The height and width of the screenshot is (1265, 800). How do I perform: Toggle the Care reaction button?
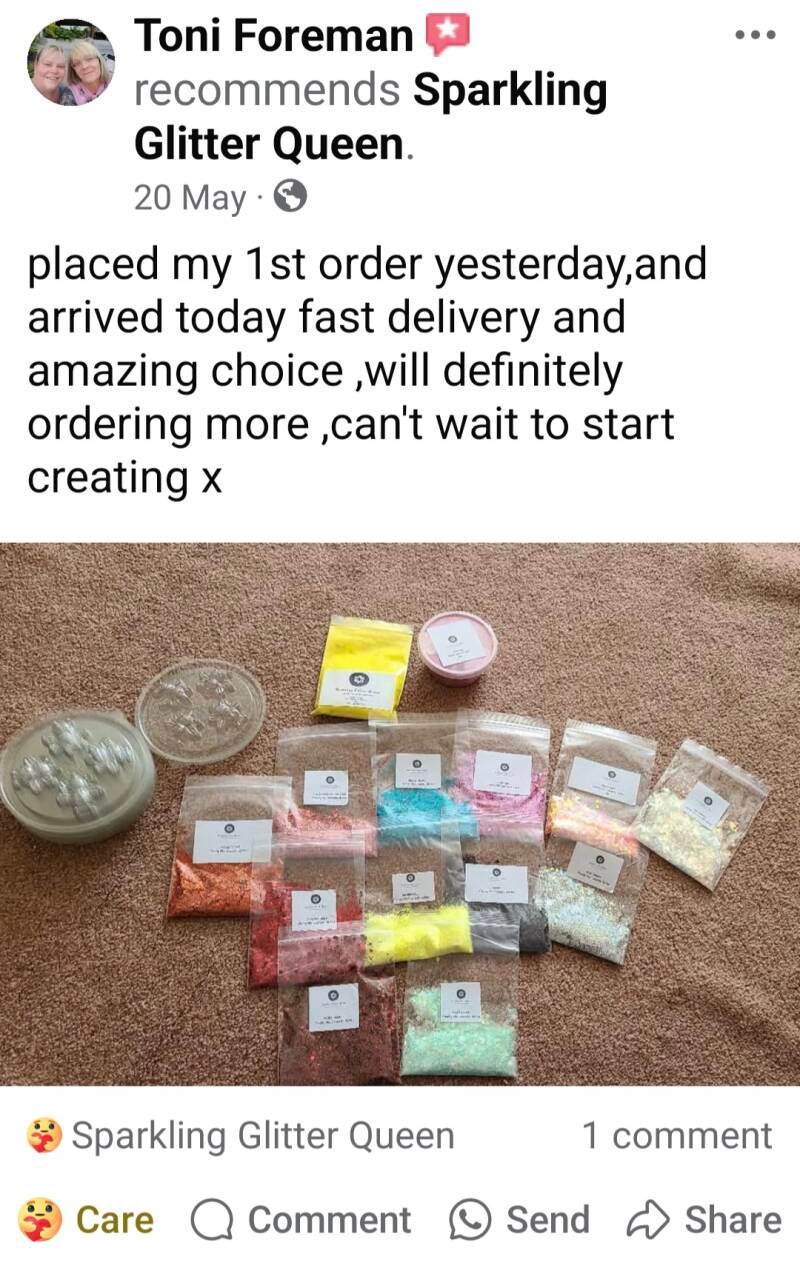86,1220
